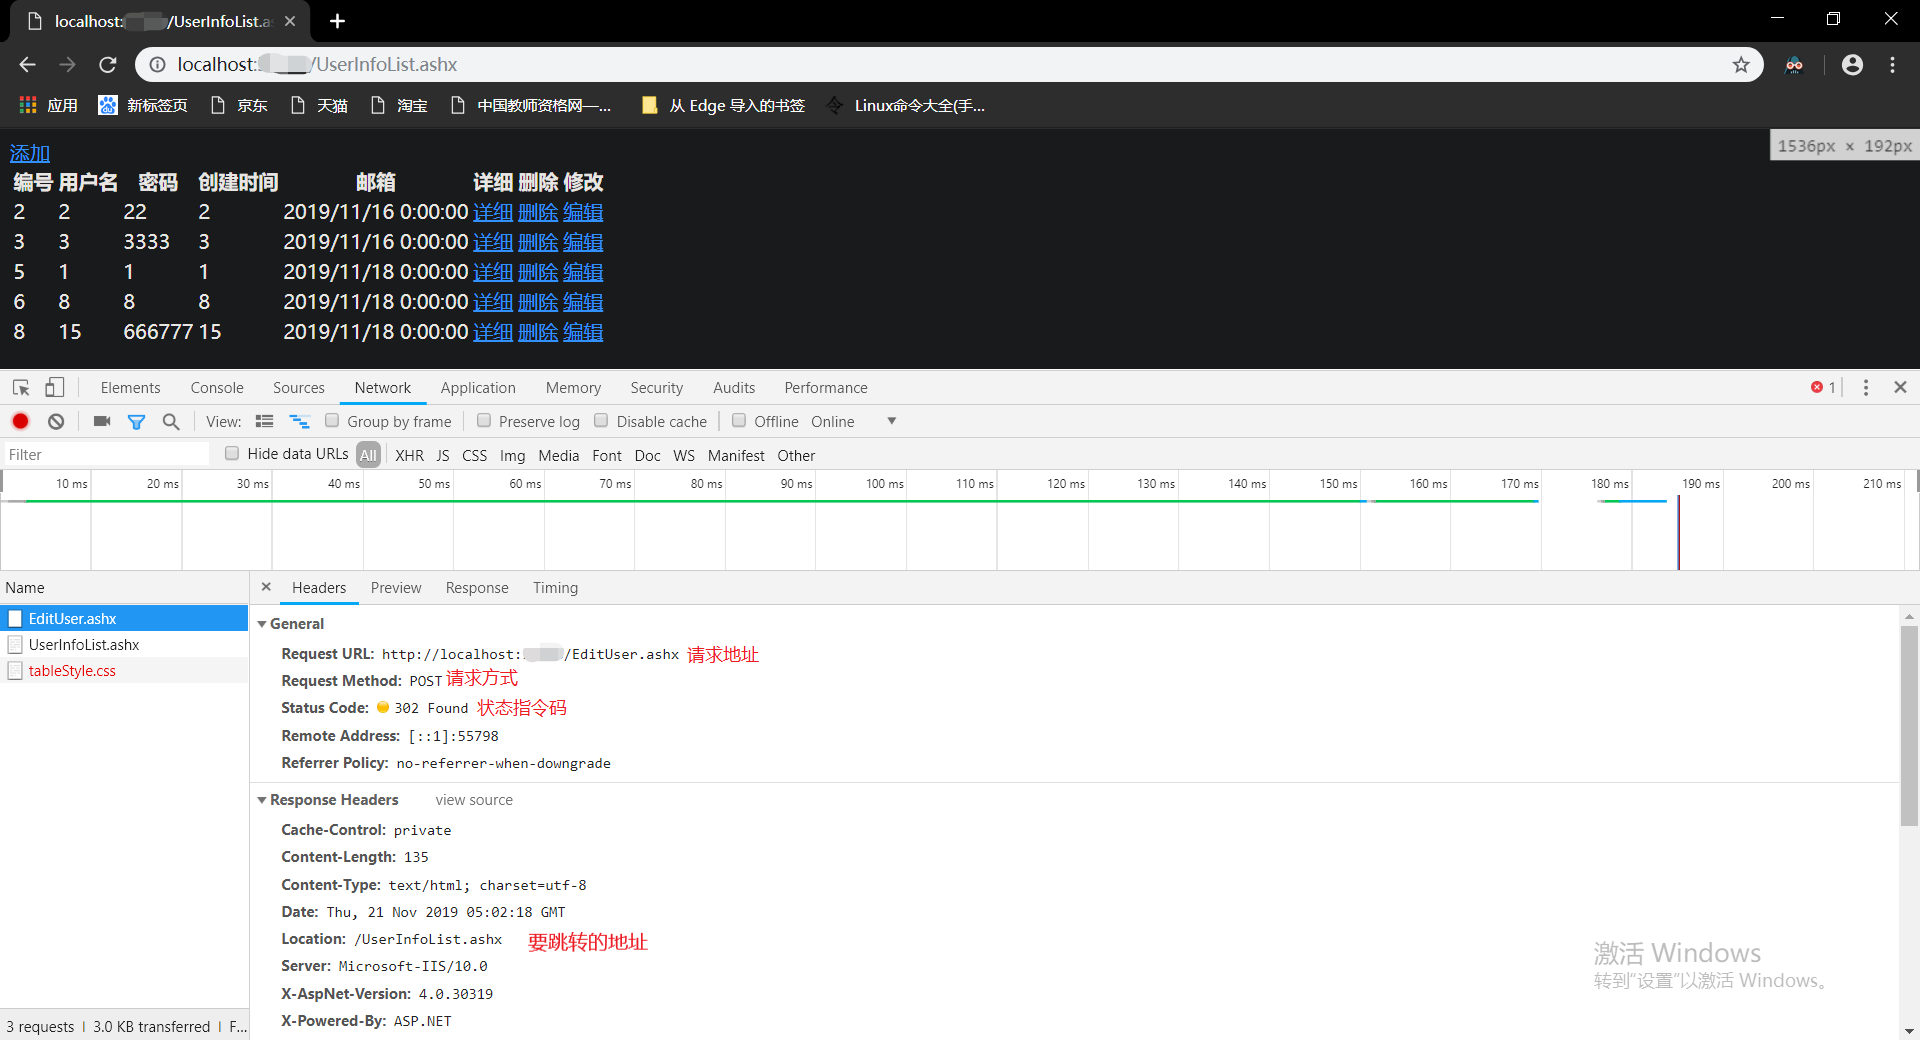Collapse the General section
Screen dimensions: 1920x1040
click(262, 623)
